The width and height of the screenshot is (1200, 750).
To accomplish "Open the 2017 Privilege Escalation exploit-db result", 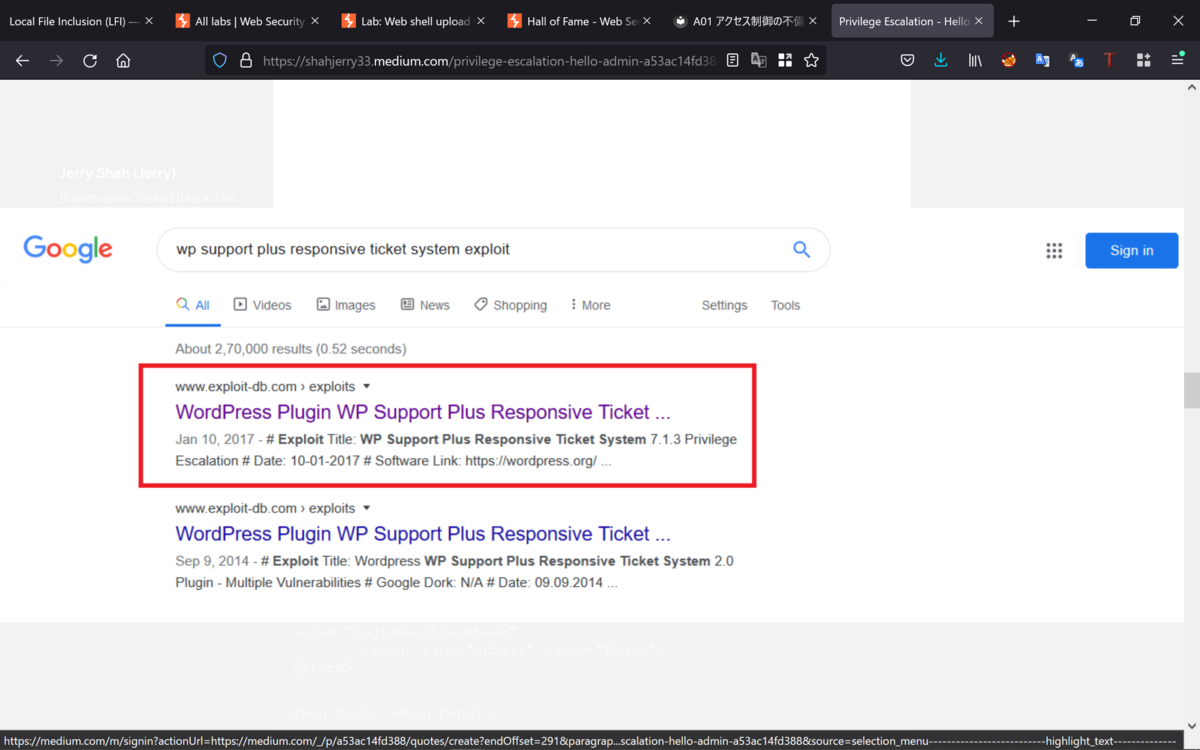I will coord(422,412).
